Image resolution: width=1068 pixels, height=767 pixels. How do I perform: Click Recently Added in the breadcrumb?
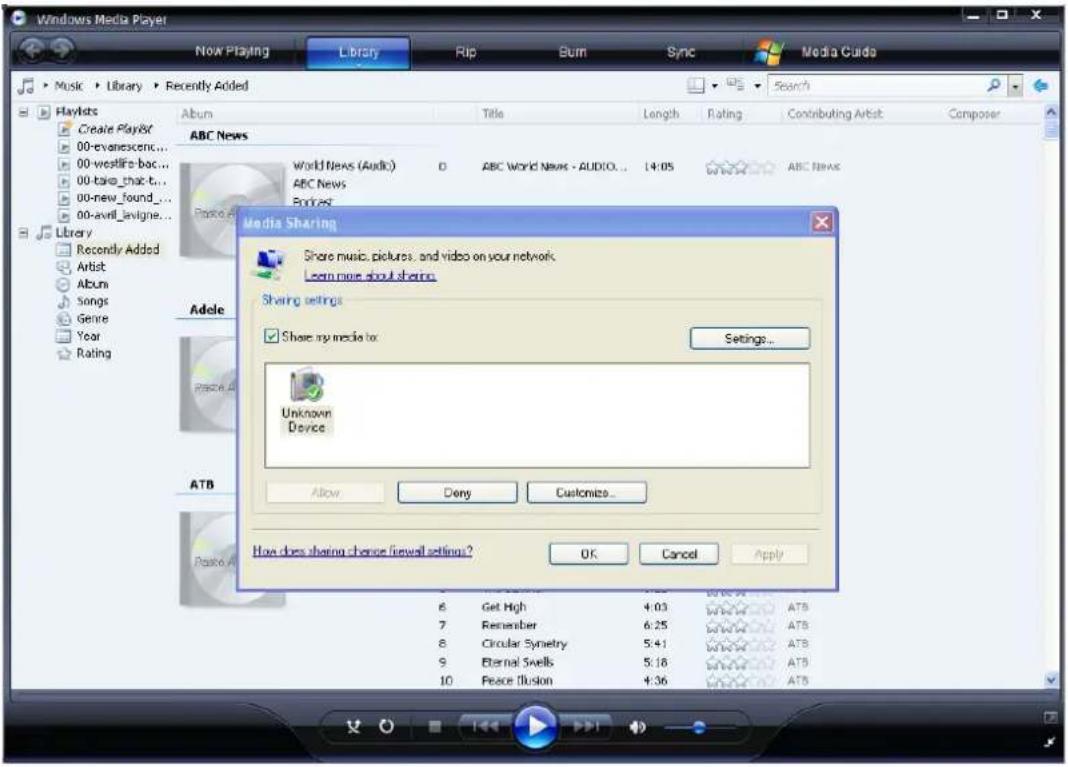(x=207, y=86)
